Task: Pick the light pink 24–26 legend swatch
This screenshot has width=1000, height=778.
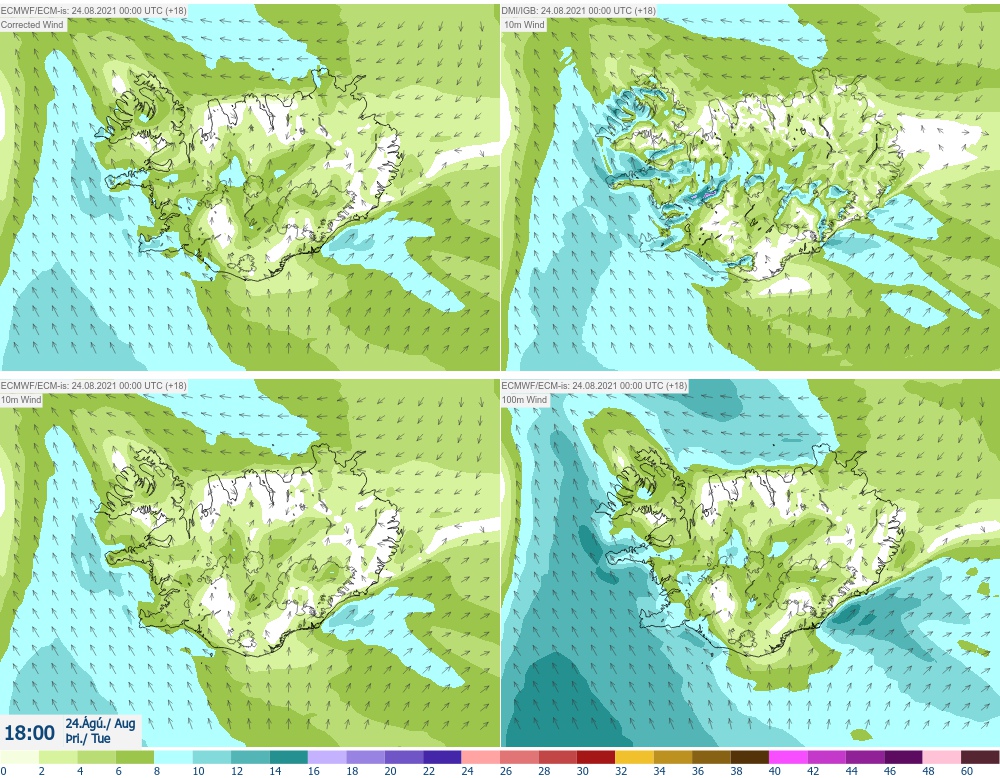Action: point(480,757)
